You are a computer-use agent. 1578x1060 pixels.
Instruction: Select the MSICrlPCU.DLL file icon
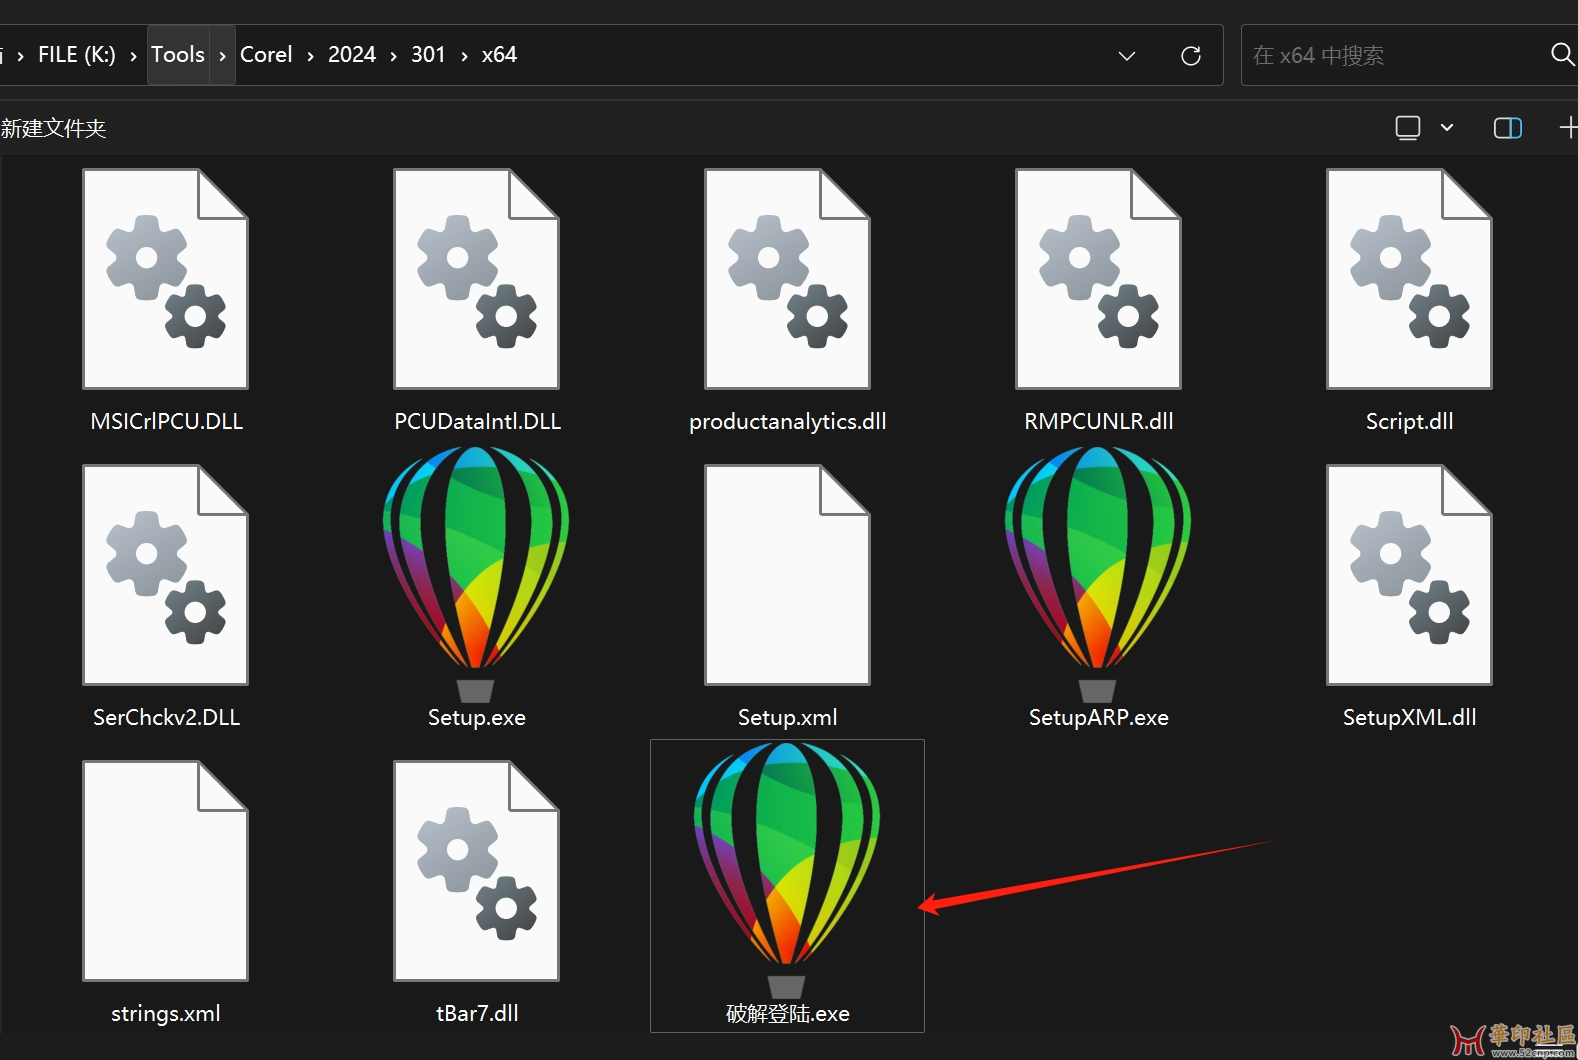point(165,279)
